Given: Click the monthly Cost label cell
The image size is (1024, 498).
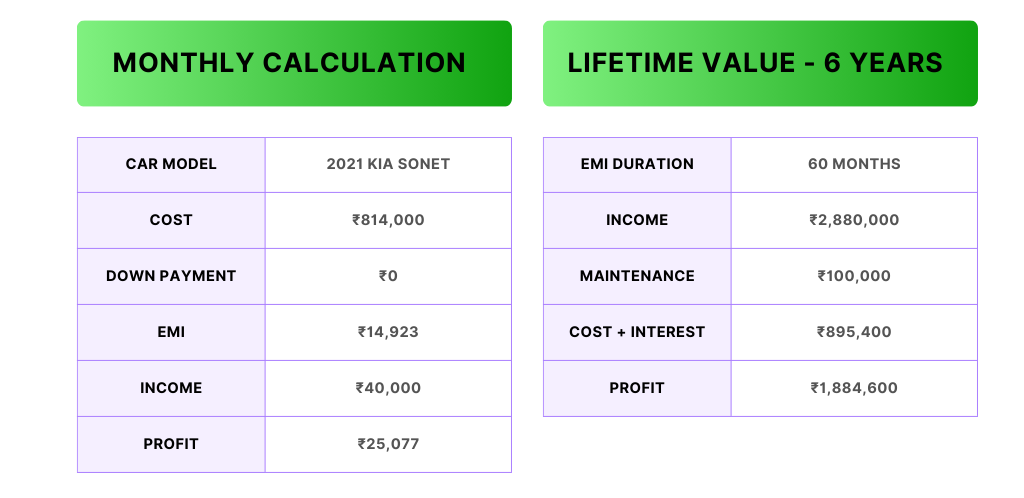Looking at the screenshot, I should point(171,221).
